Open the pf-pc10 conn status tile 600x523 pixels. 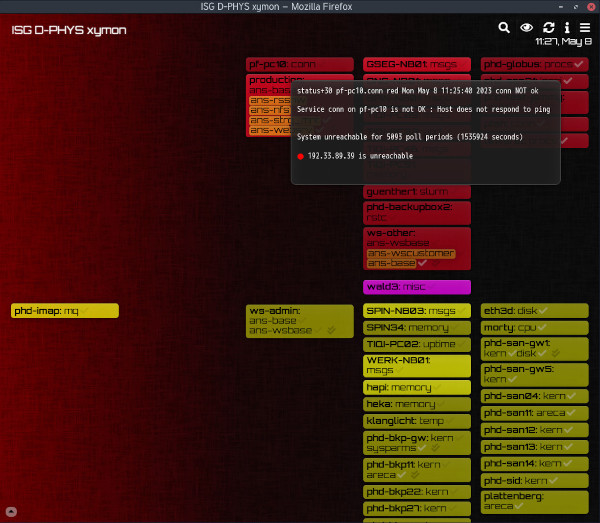click(x=300, y=64)
